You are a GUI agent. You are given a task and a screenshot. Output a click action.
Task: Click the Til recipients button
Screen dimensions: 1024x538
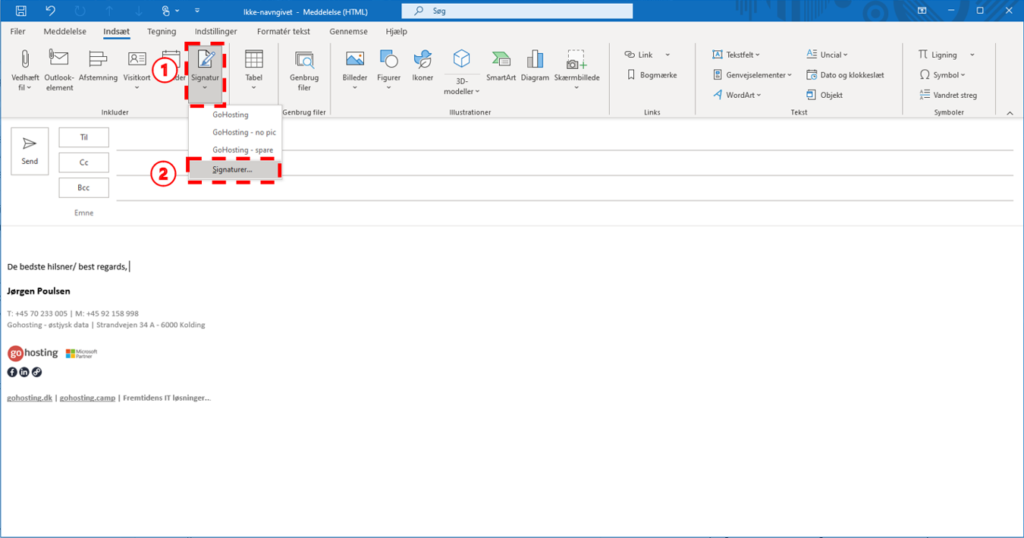[x=84, y=138]
